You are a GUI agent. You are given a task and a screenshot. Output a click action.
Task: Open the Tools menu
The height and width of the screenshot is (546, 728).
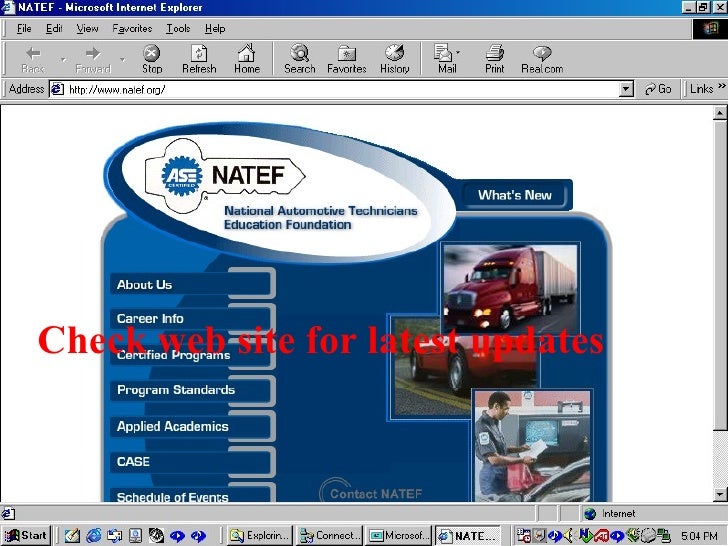(x=178, y=29)
